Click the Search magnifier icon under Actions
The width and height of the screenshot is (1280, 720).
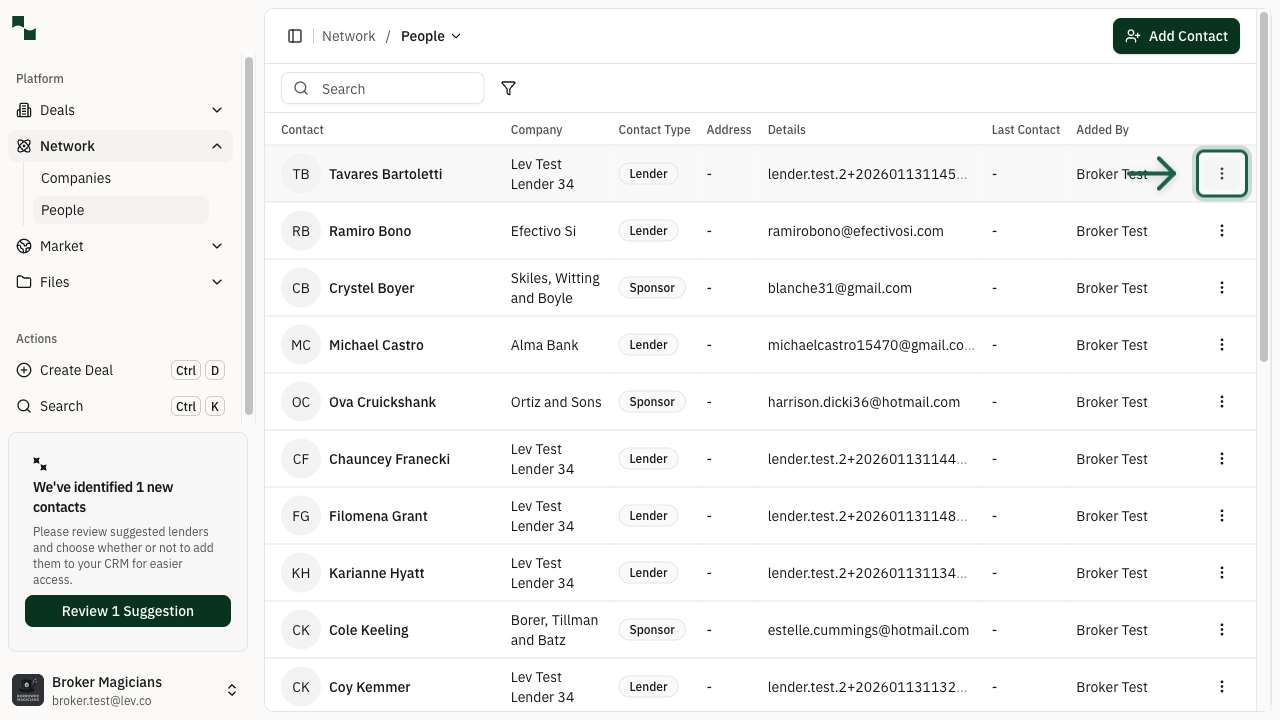point(23,406)
